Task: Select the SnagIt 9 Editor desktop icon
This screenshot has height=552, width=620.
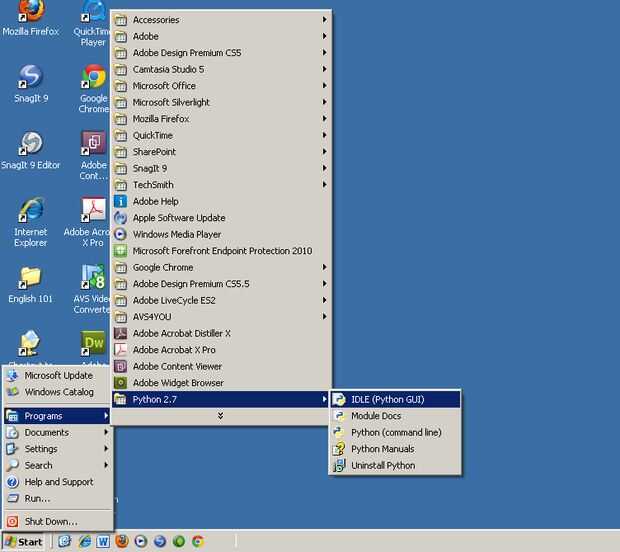Action: click(x=31, y=151)
